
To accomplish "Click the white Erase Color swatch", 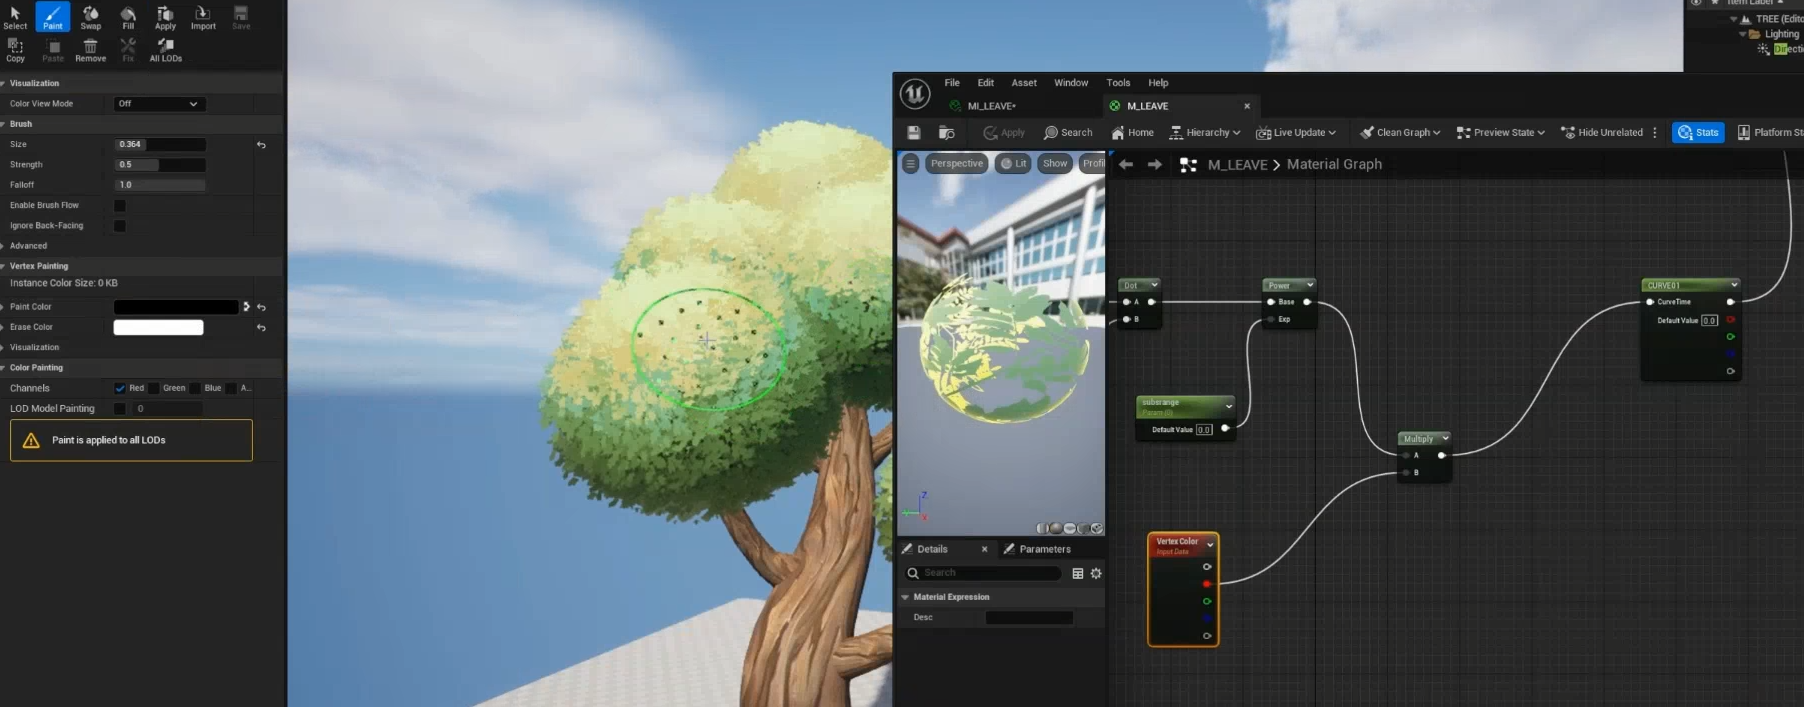I will pos(158,327).
